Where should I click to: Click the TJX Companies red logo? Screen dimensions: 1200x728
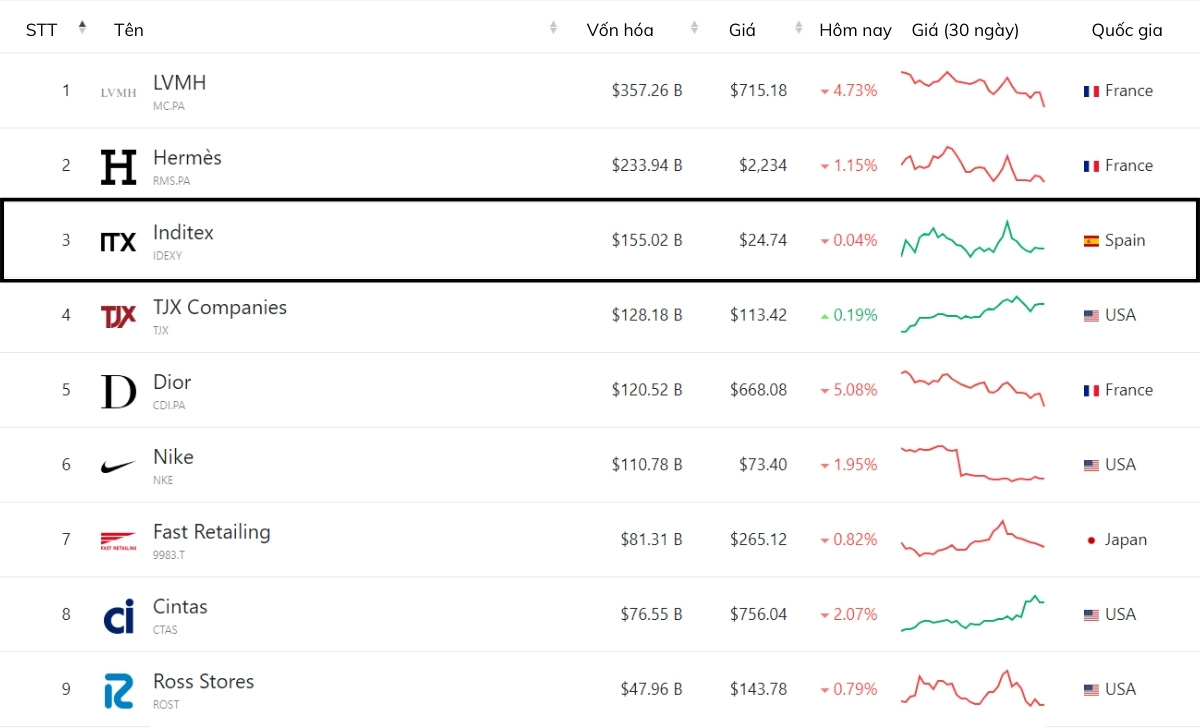click(118, 316)
